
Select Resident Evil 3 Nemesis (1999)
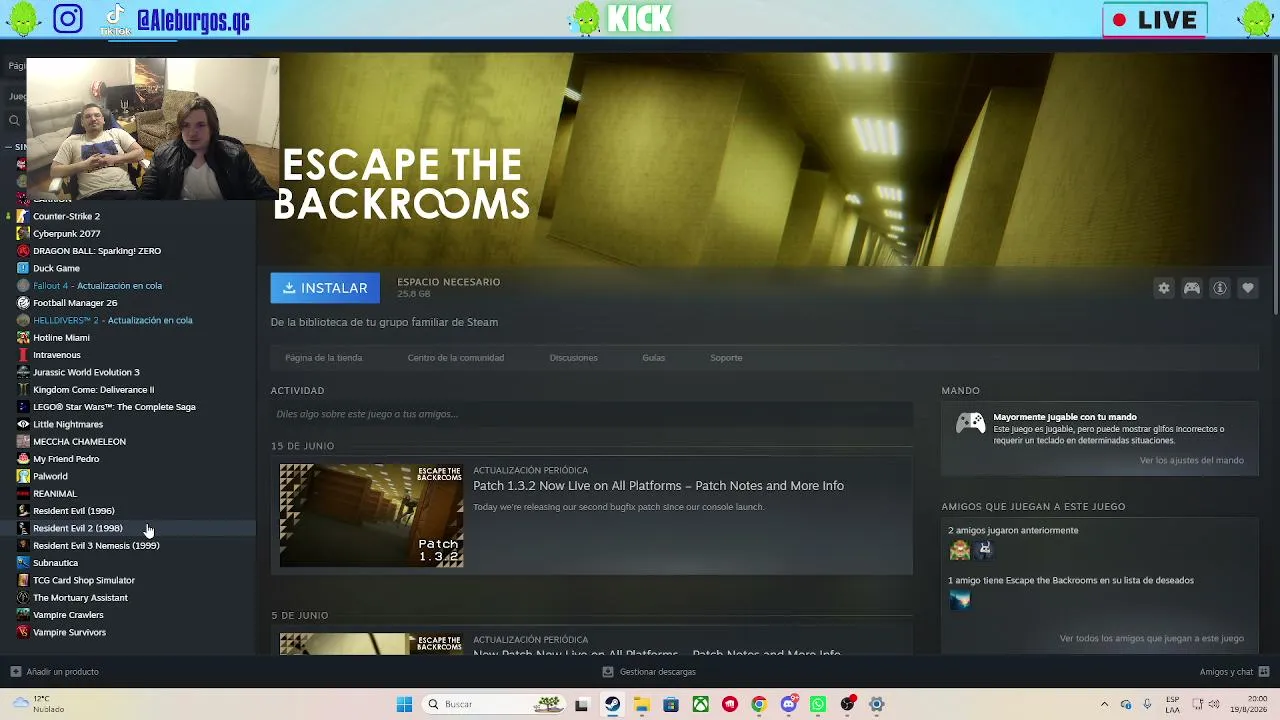[x=96, y=546]
